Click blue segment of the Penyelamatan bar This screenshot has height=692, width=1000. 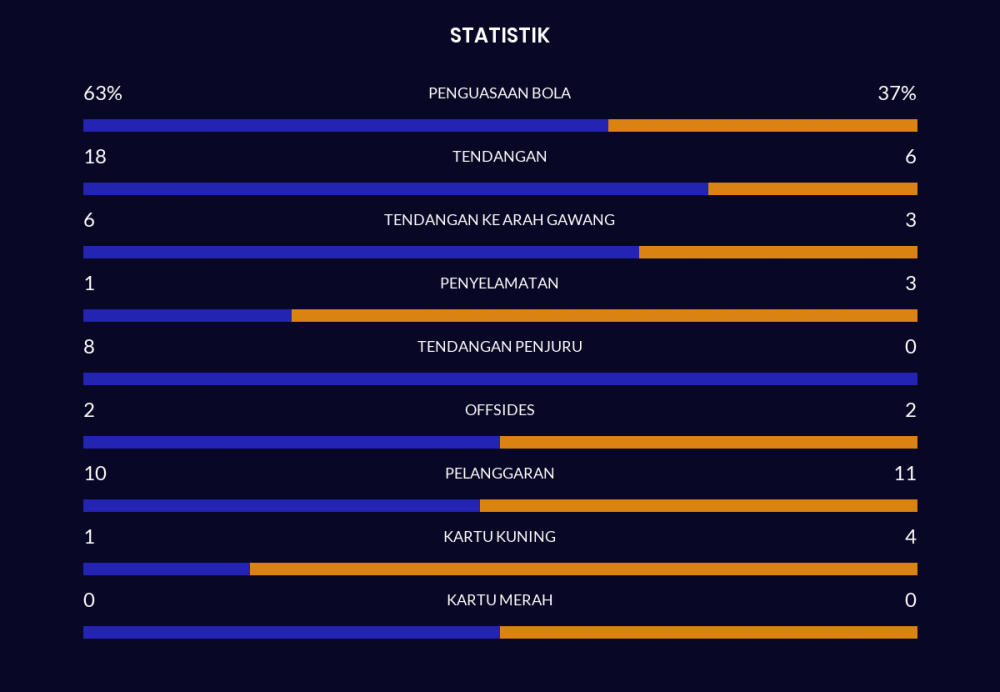pos(187,316)
